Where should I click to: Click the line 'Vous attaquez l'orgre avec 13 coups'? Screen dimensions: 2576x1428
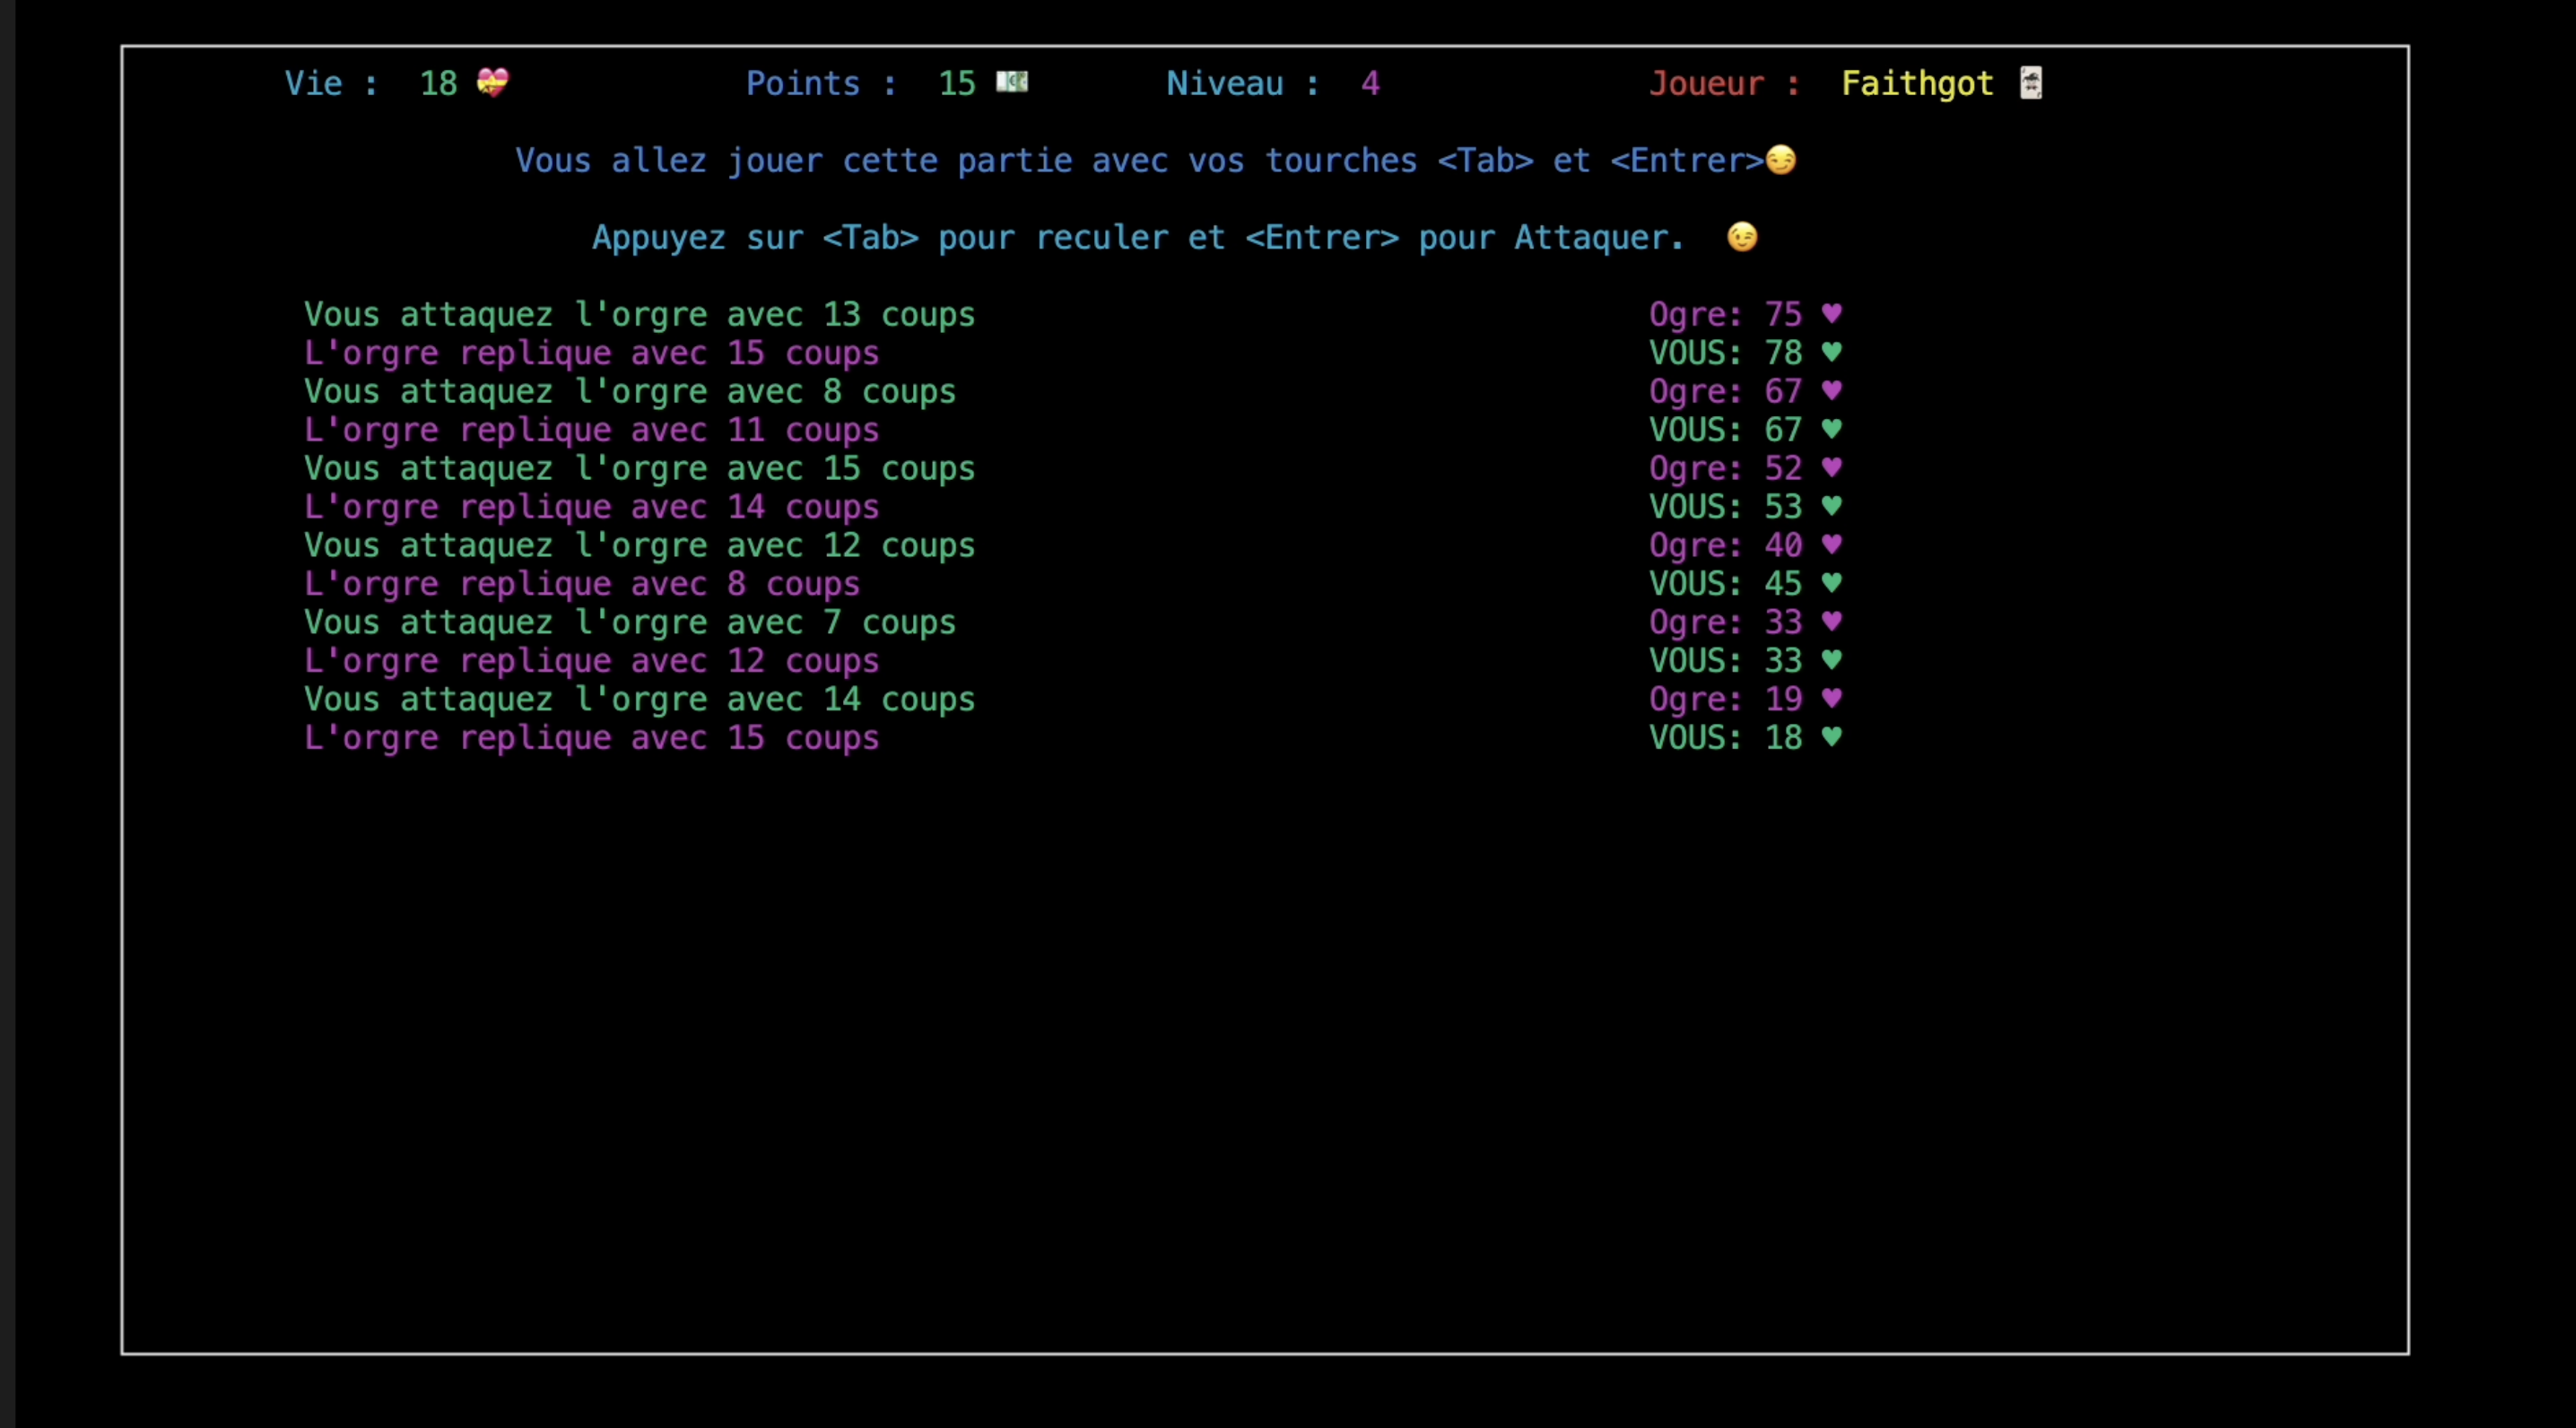pyautogui.click(x=640, y=313)
